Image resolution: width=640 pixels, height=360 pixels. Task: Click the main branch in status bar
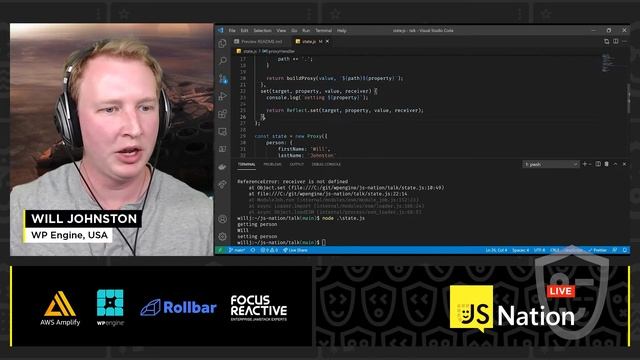tap(237, 250)
